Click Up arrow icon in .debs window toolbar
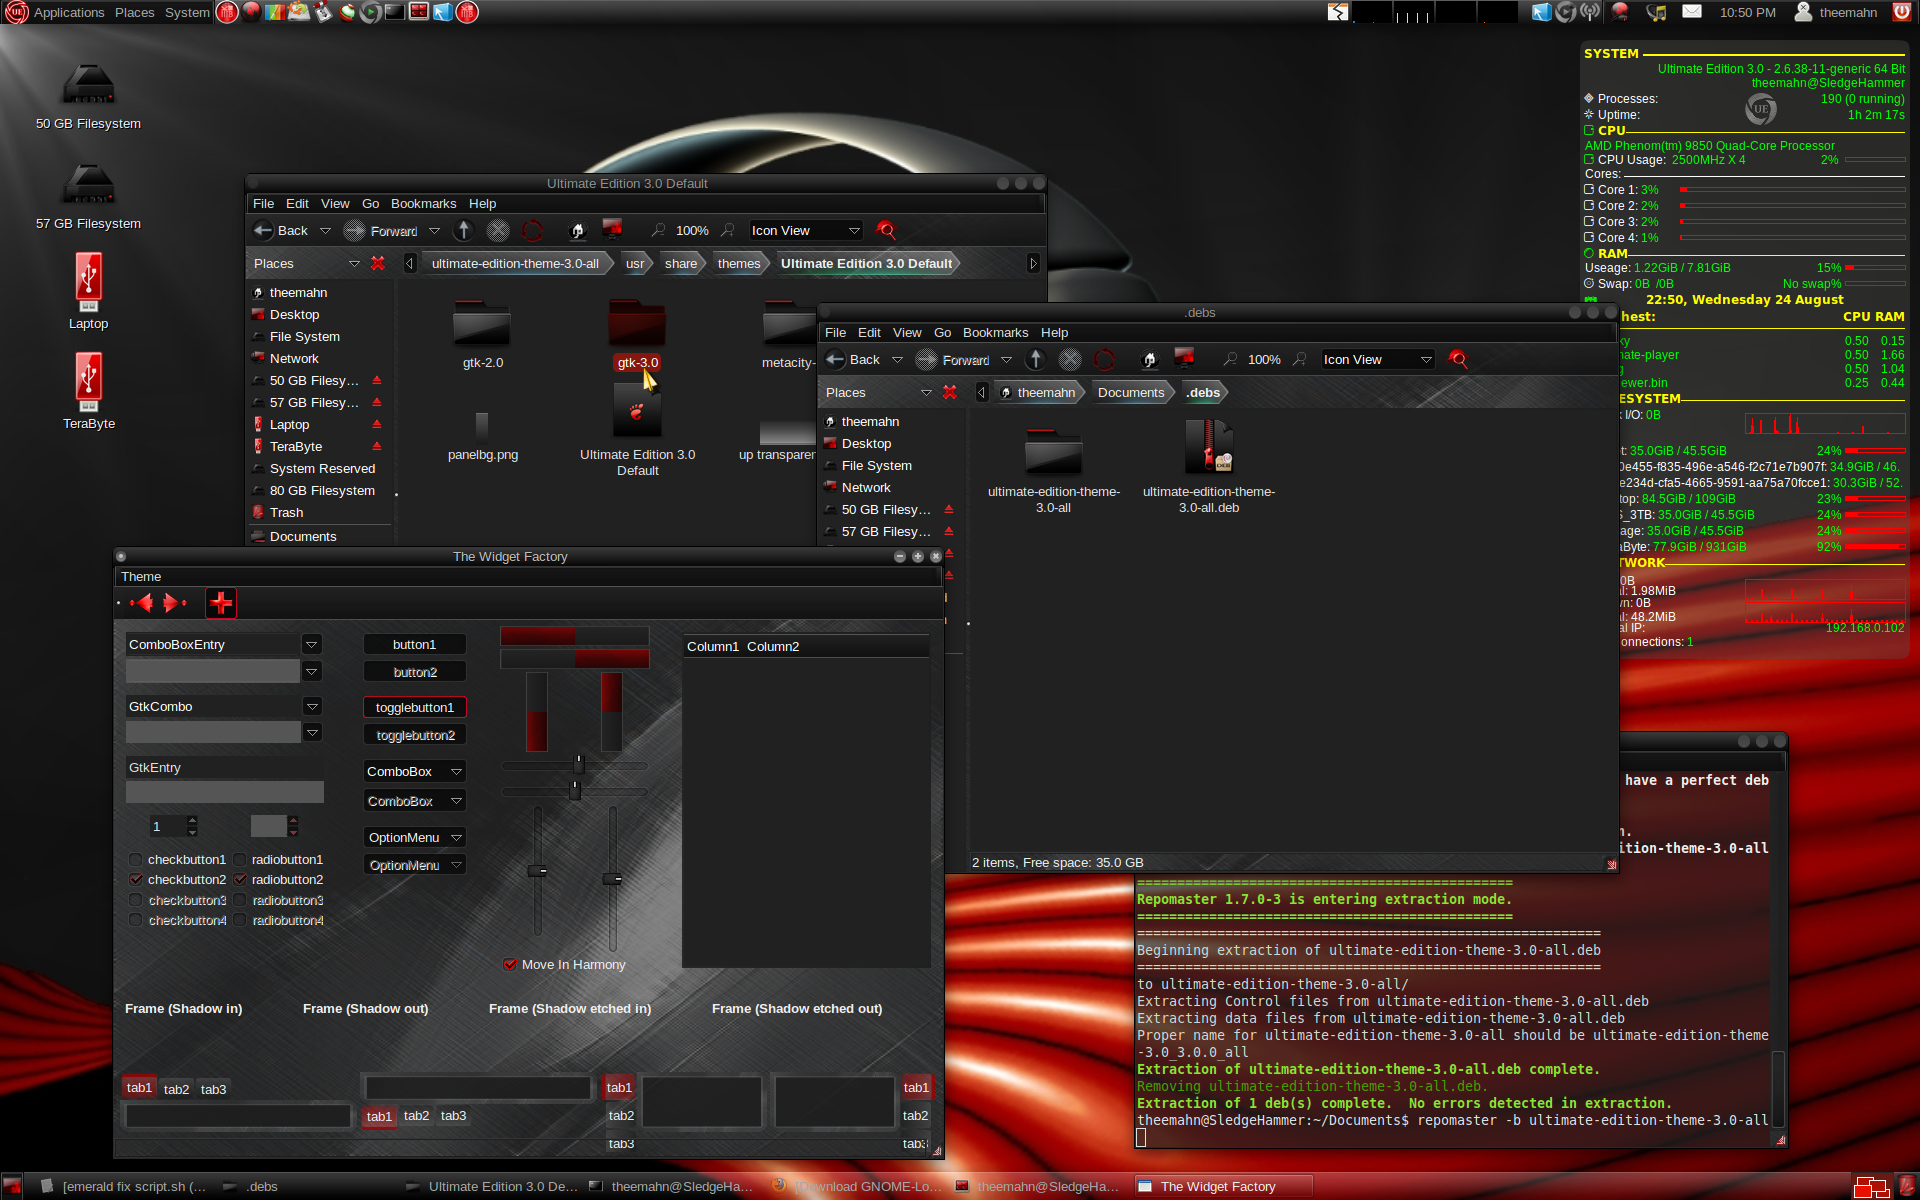The height and width of the screenshot is (1200, 1920). point(1036,360)
